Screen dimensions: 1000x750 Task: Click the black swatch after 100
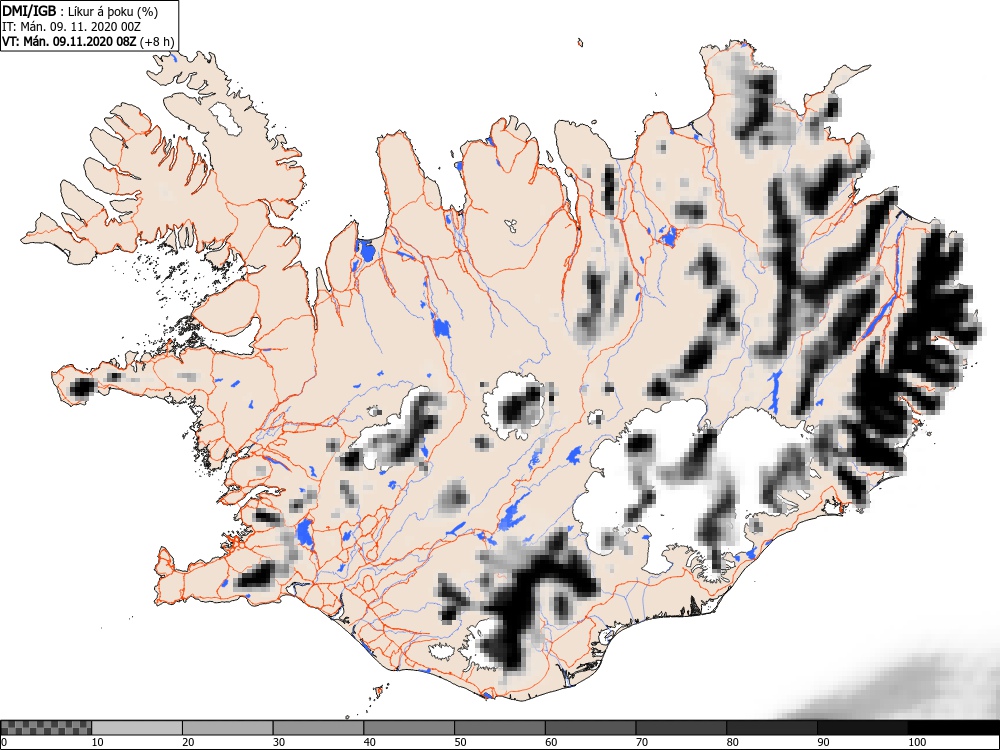[953, 728]
